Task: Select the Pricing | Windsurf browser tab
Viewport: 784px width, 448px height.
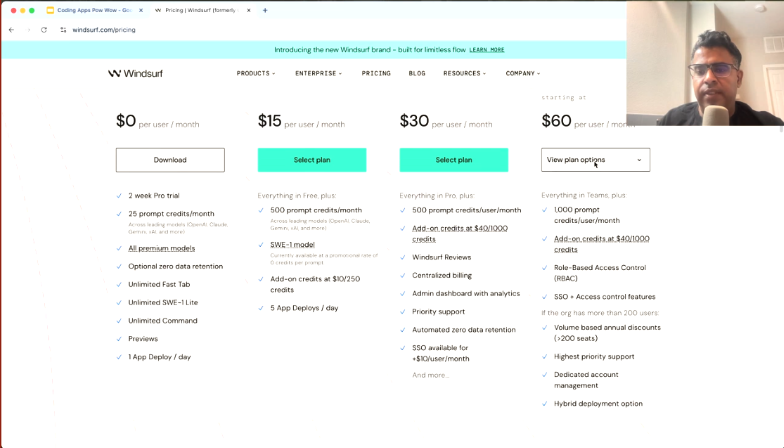Action: pyautogui.click(x=201, y=10)
